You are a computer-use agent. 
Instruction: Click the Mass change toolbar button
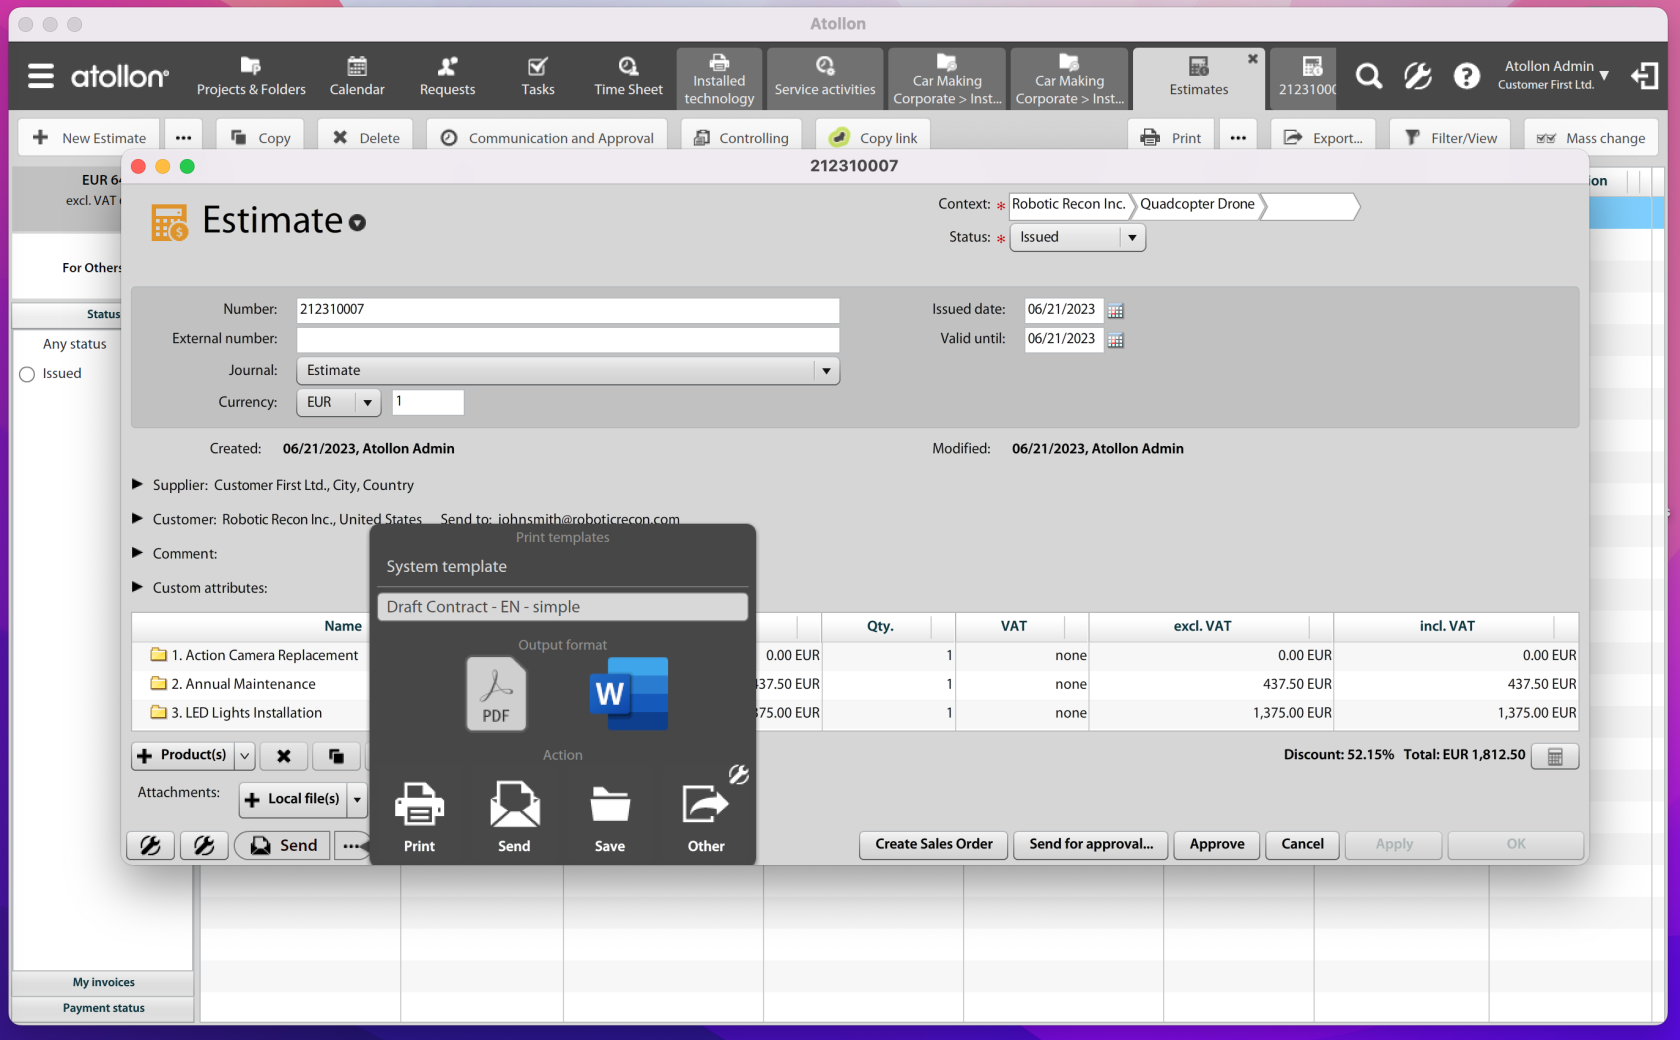click(x=1591, y=138)
